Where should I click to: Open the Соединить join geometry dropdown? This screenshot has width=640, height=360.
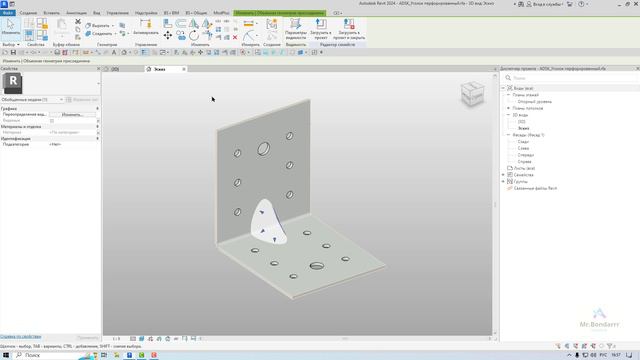point(115,33)
